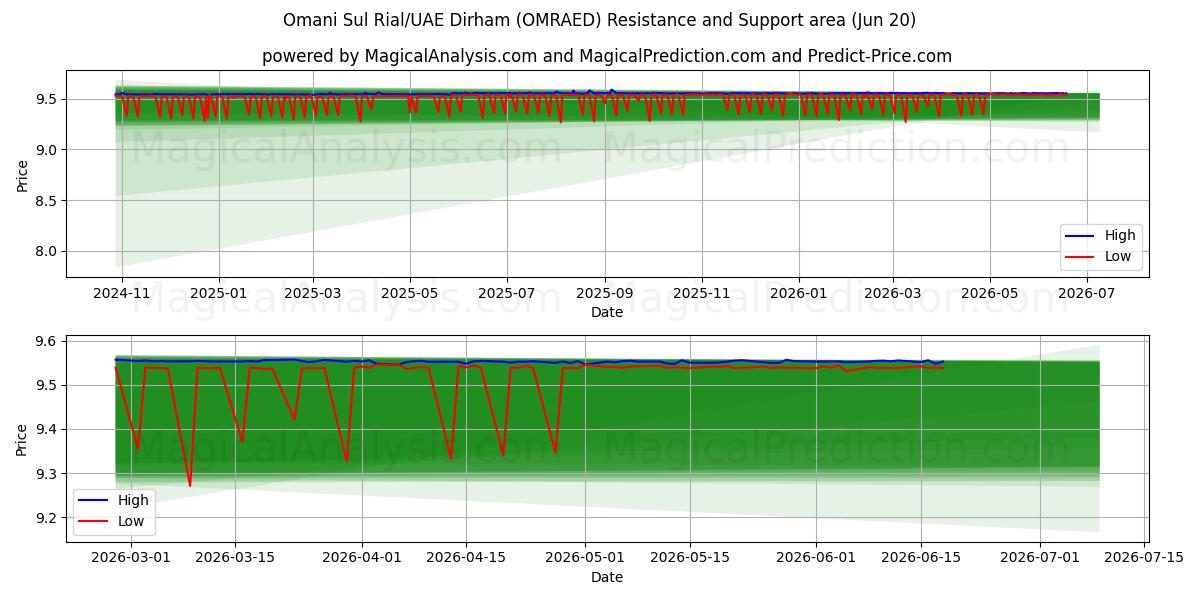Click the '2026-03' upper chart tick label
Viewport: 1200px width, 600px height.
(x=892, y=294)
